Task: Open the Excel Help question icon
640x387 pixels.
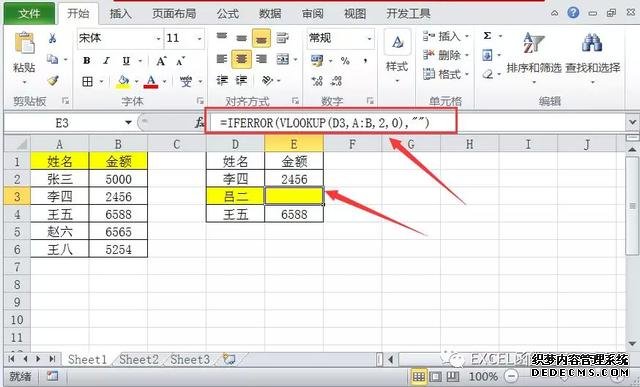Action: click(573, 13)
